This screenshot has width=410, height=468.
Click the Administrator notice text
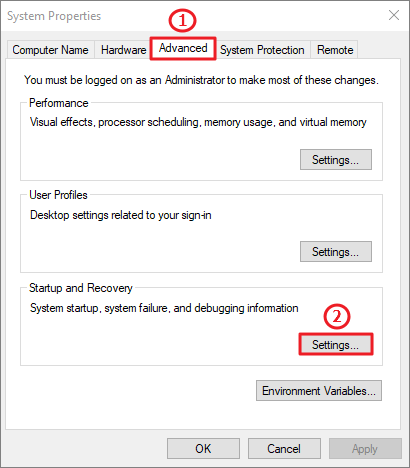(x=201, y=80)
